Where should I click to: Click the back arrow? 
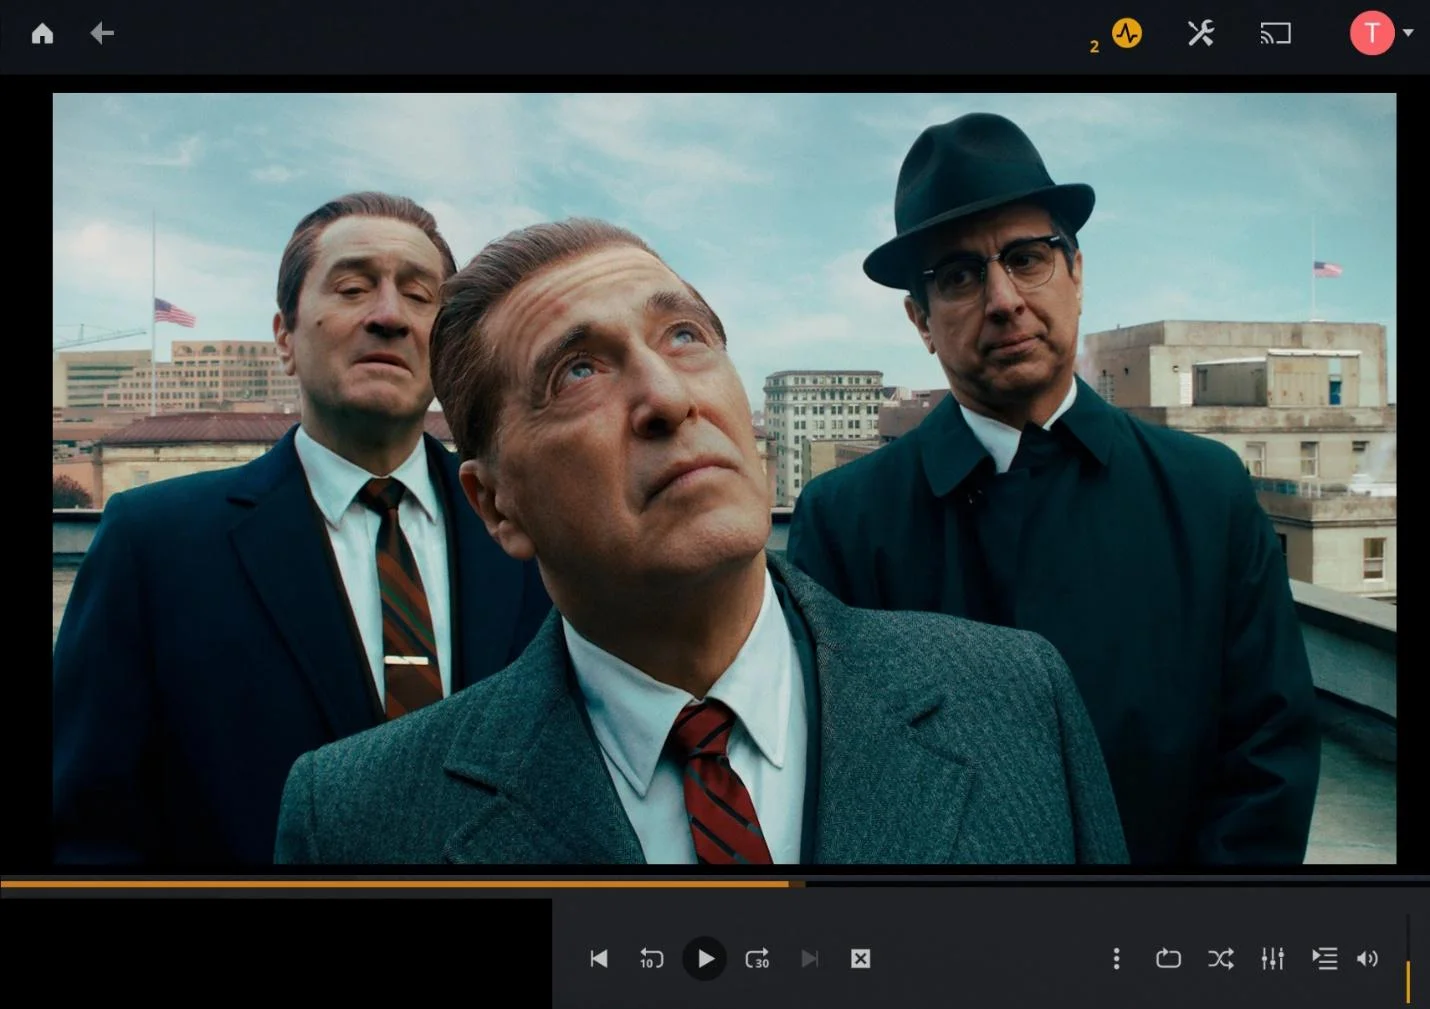click(102, 34)
